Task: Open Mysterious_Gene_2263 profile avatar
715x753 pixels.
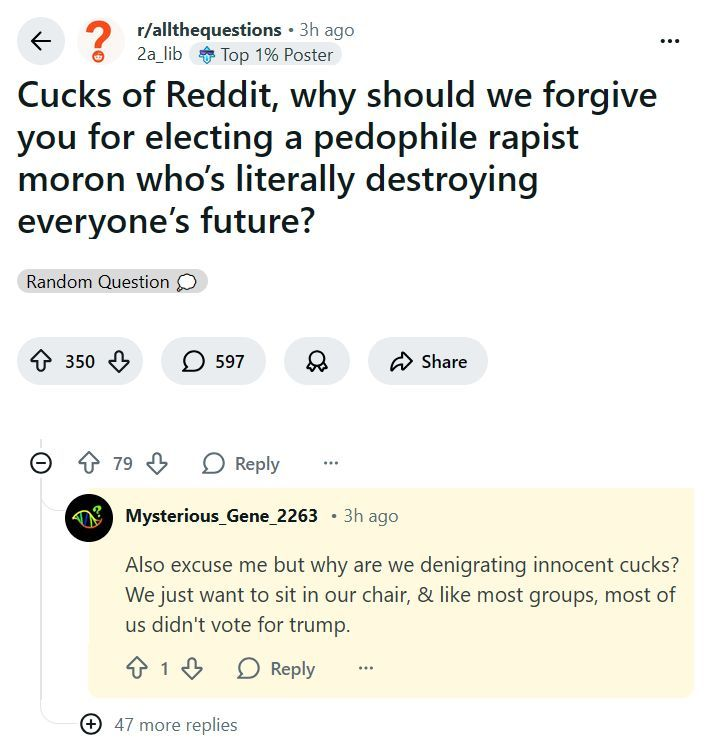Action: (89, 518)
